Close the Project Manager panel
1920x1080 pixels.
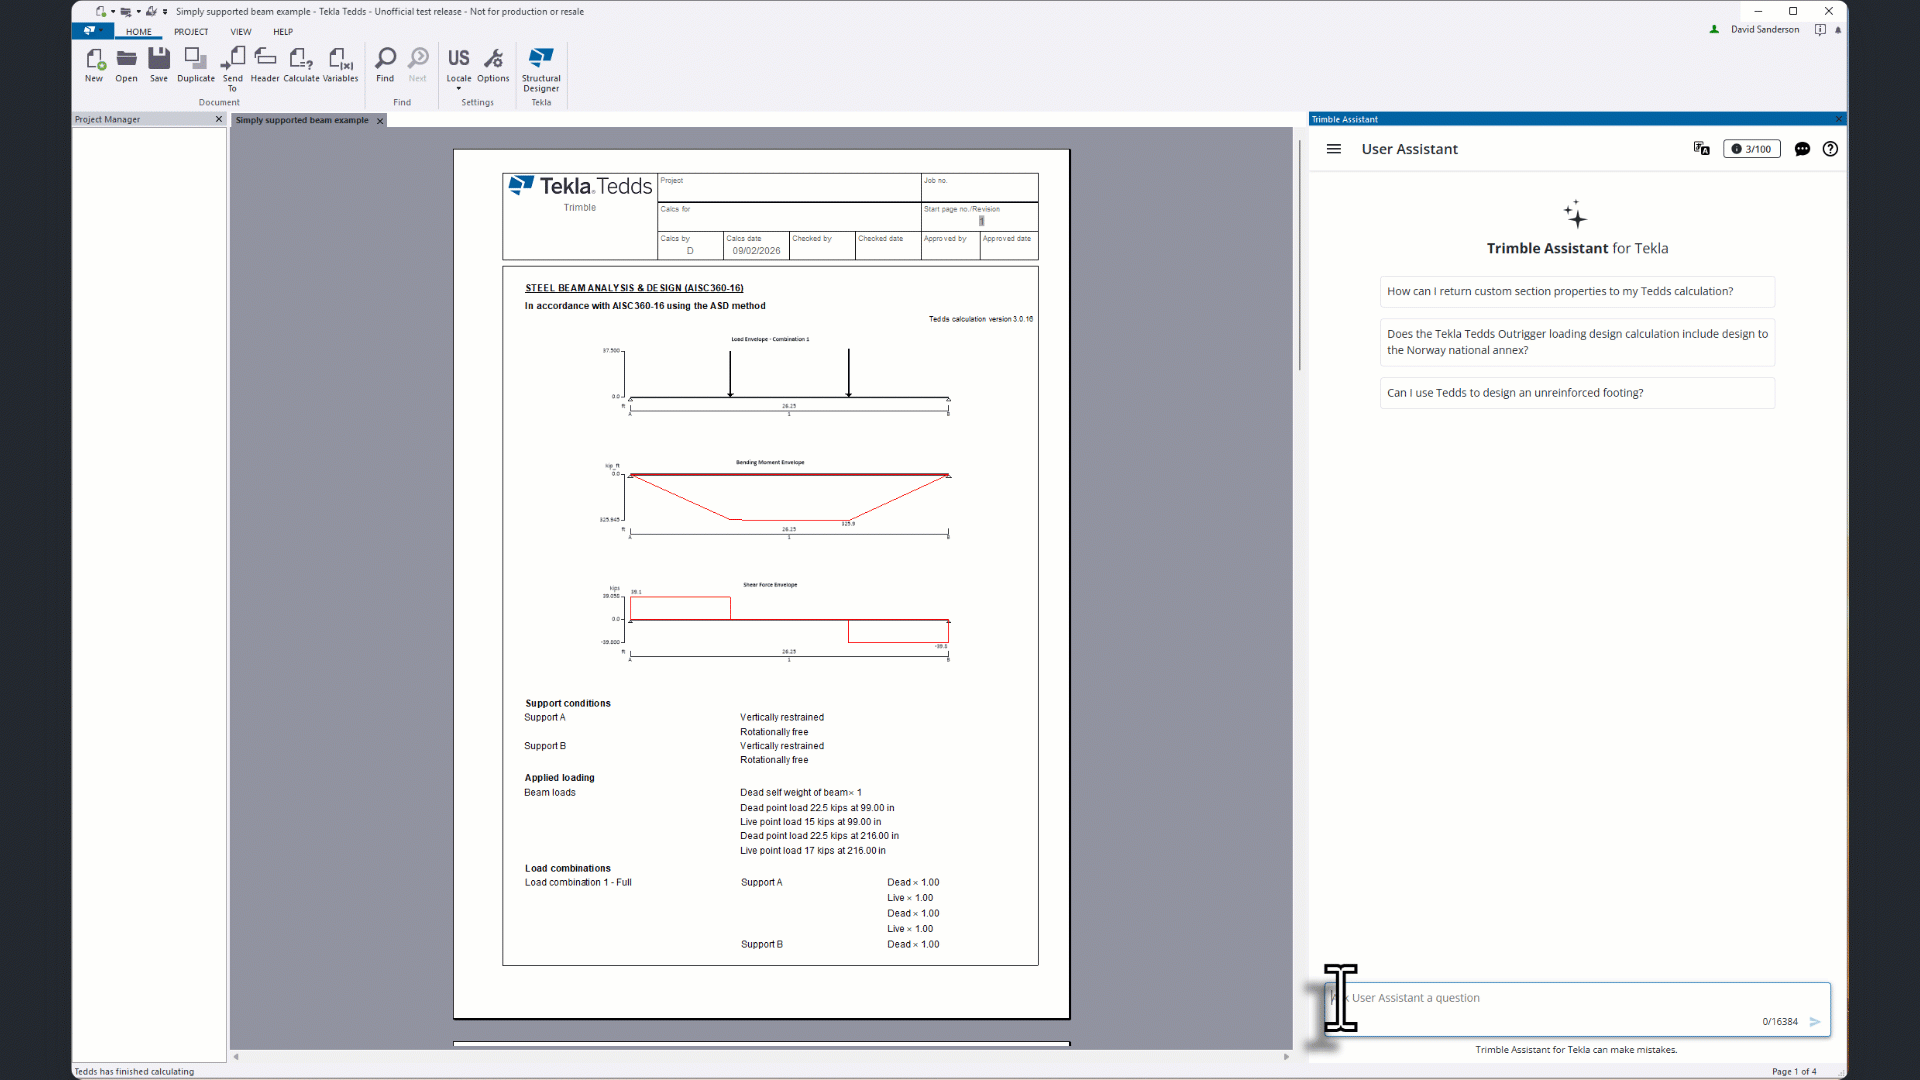(219, 119)
